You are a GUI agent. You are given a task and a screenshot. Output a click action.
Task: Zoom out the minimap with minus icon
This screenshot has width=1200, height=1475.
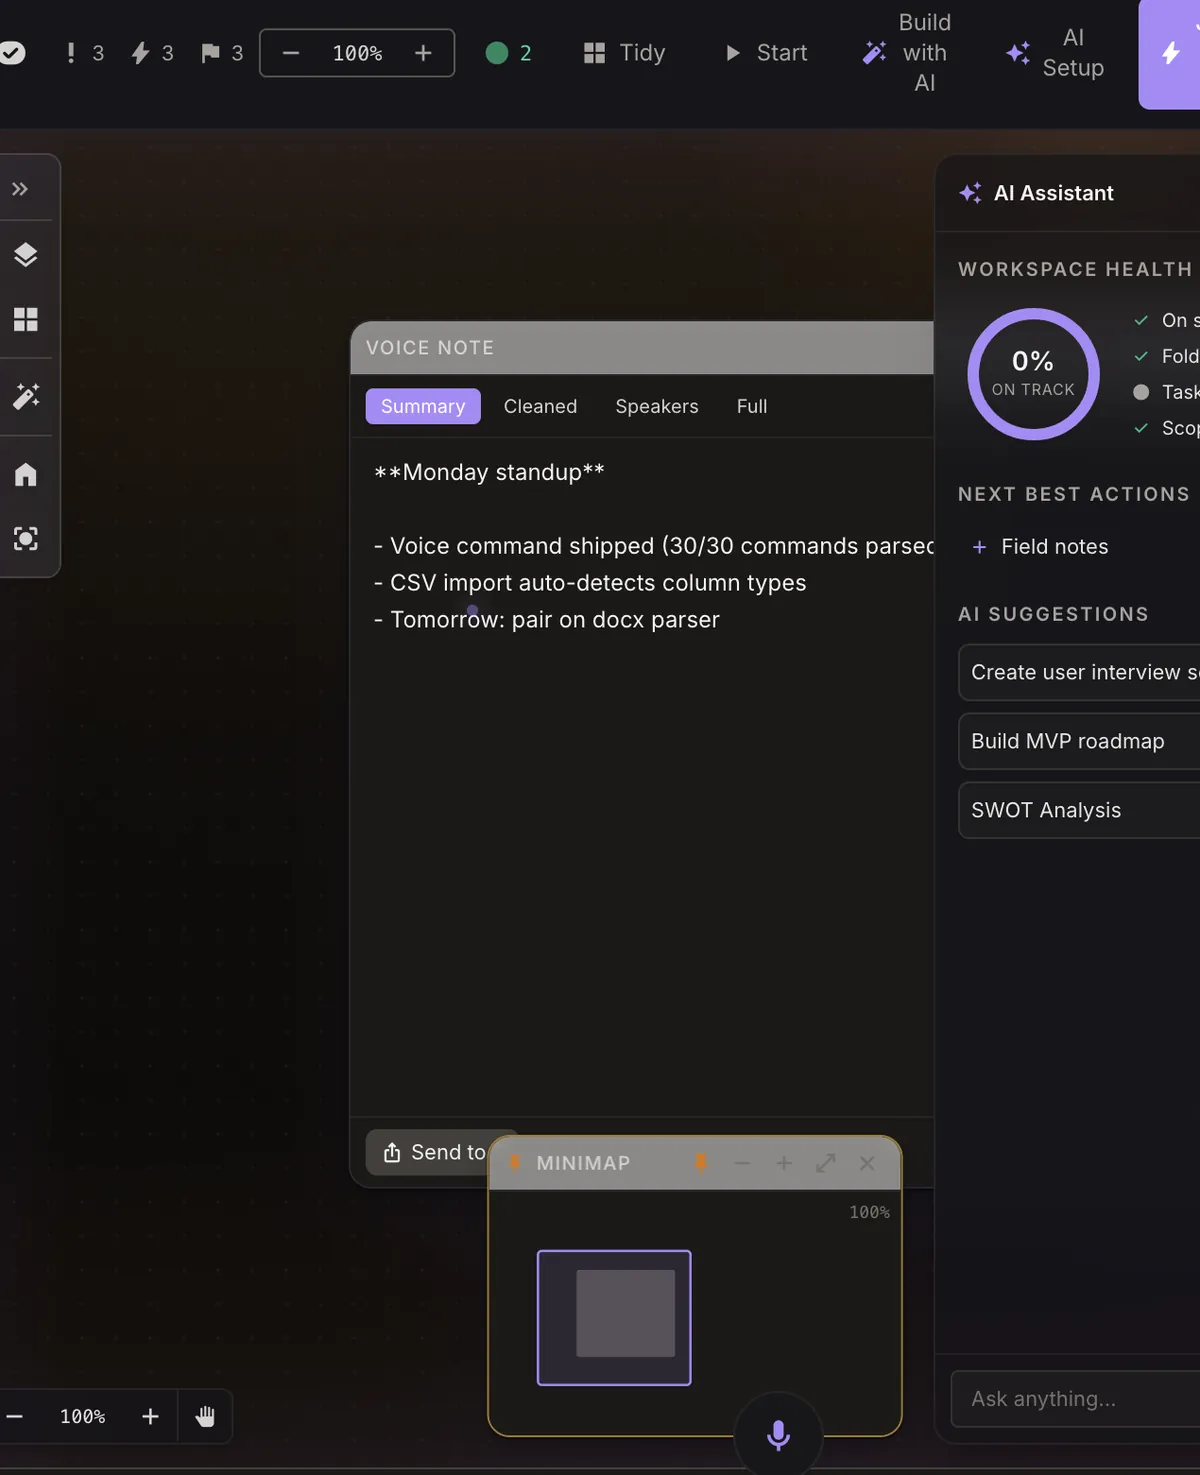click(742, 1163)
